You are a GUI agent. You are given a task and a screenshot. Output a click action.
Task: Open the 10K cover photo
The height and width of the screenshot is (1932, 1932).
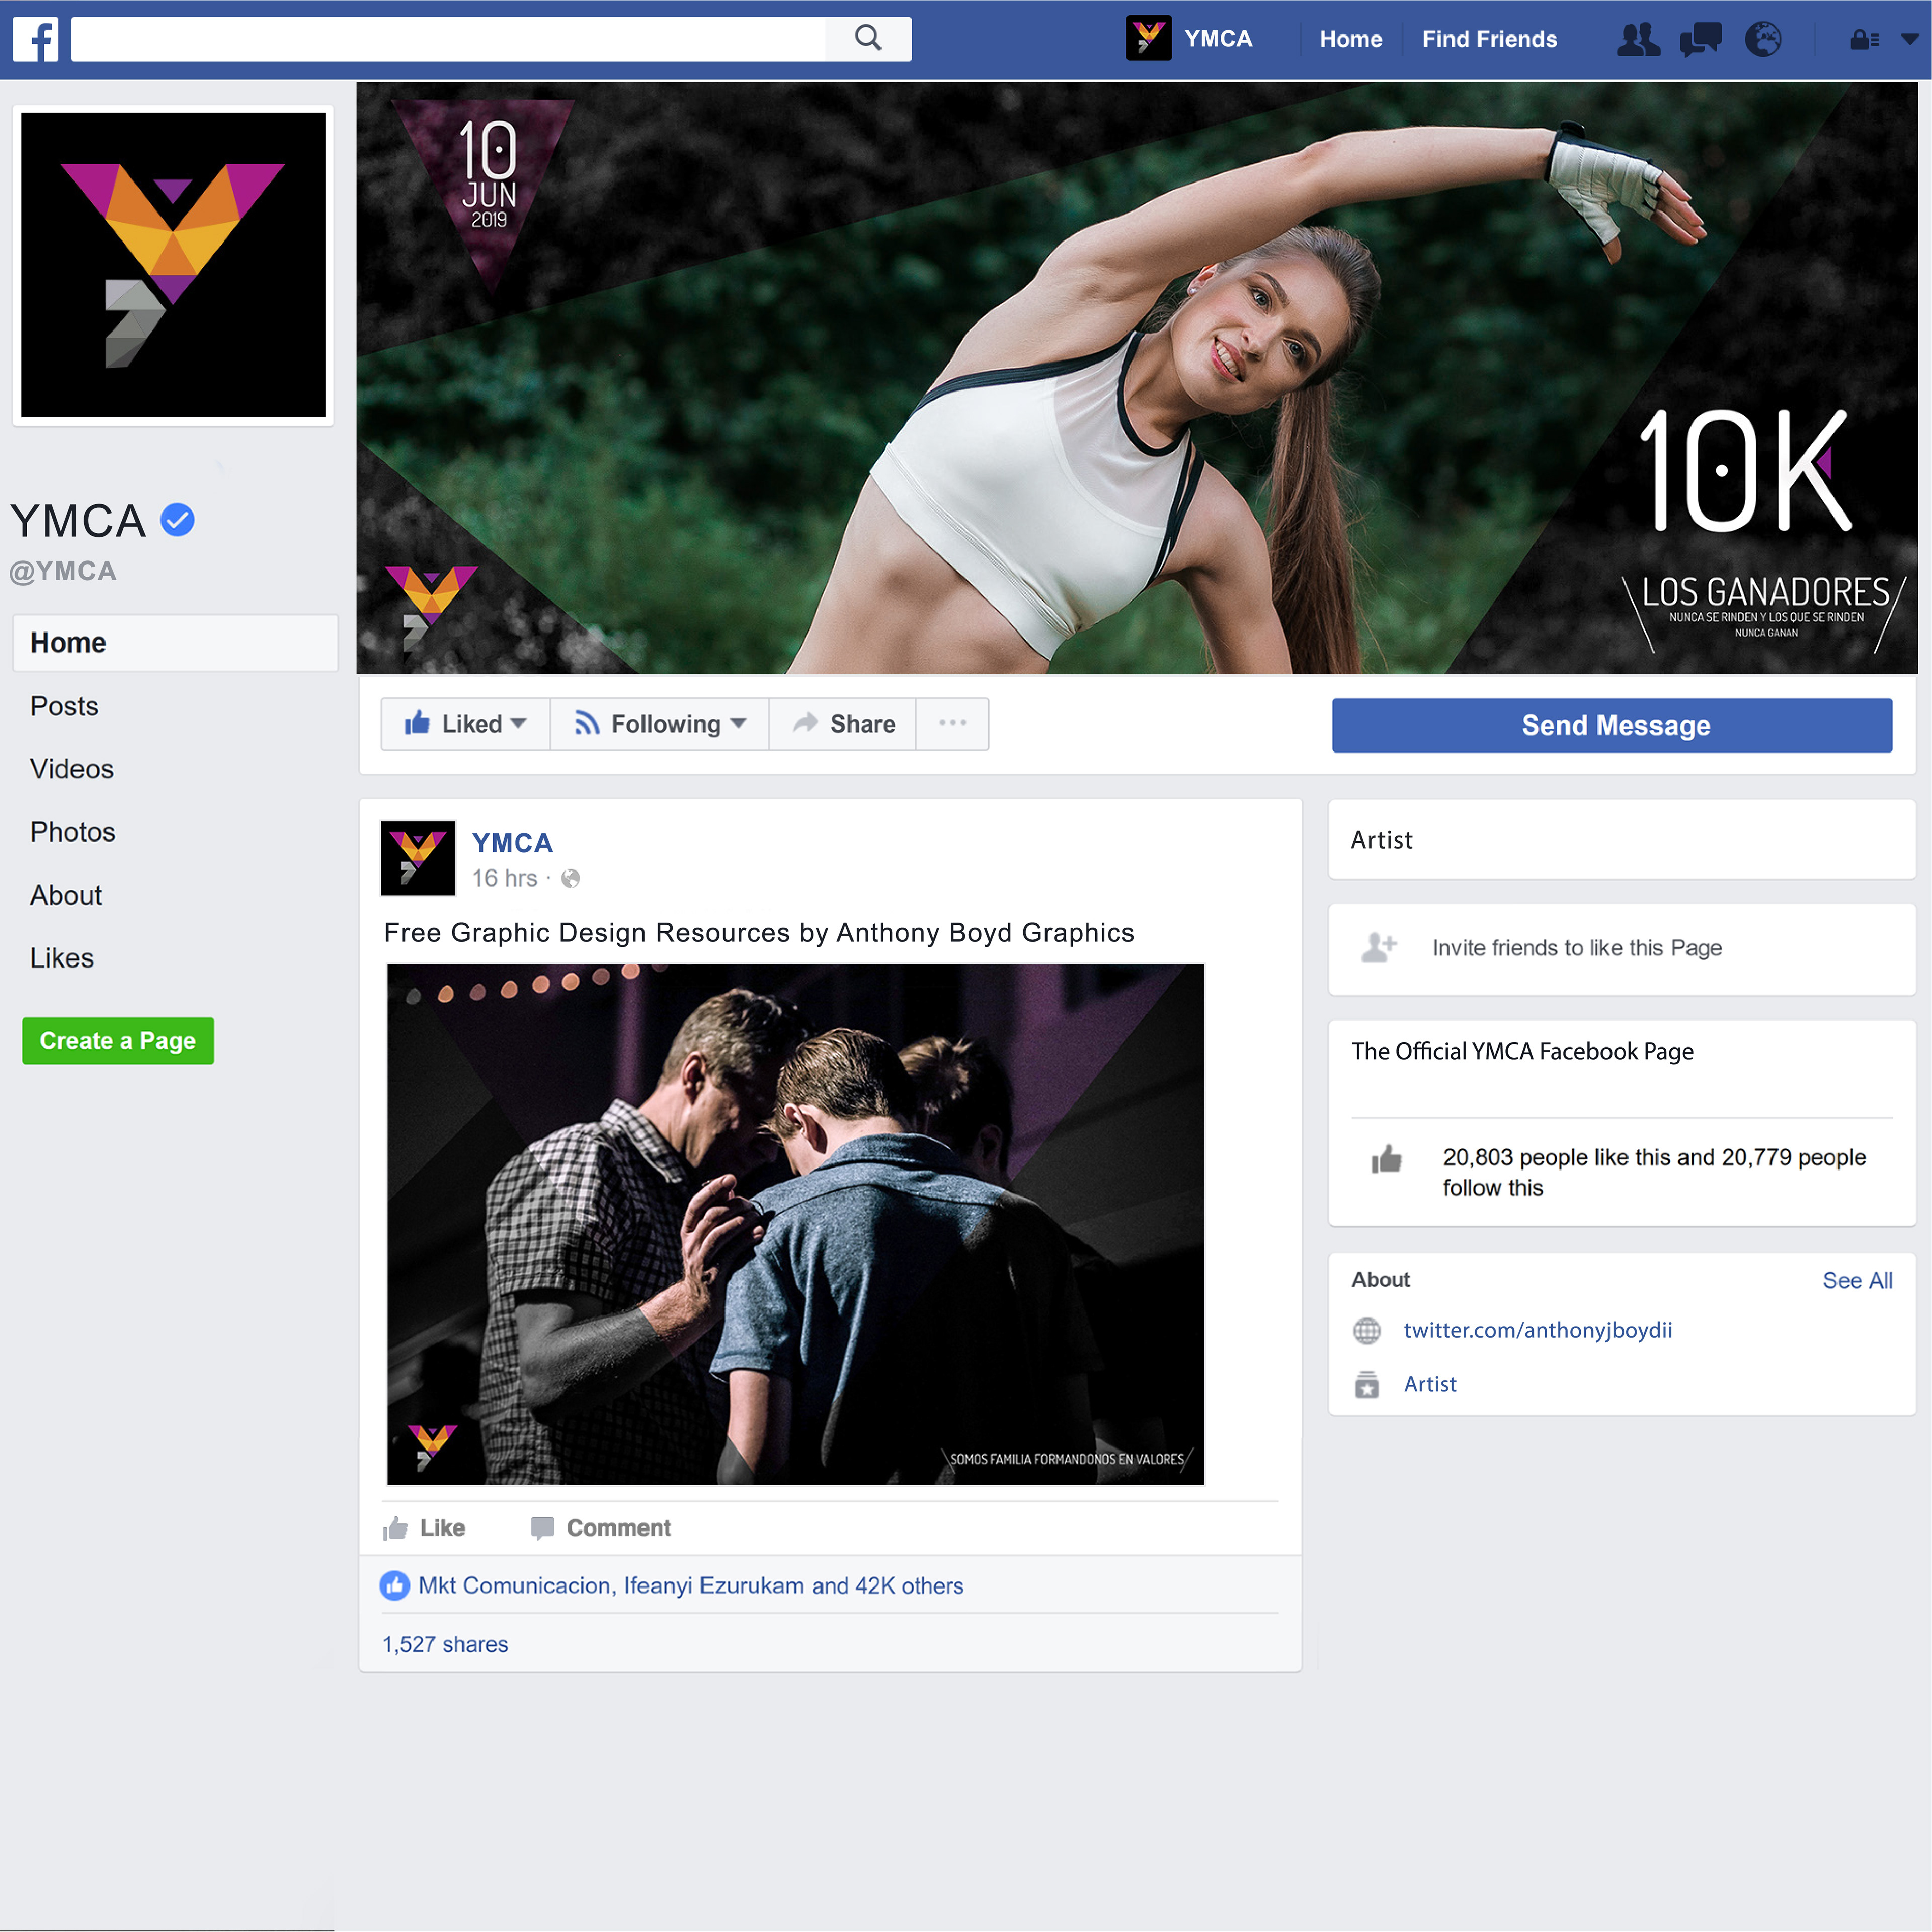[1137, 378]
